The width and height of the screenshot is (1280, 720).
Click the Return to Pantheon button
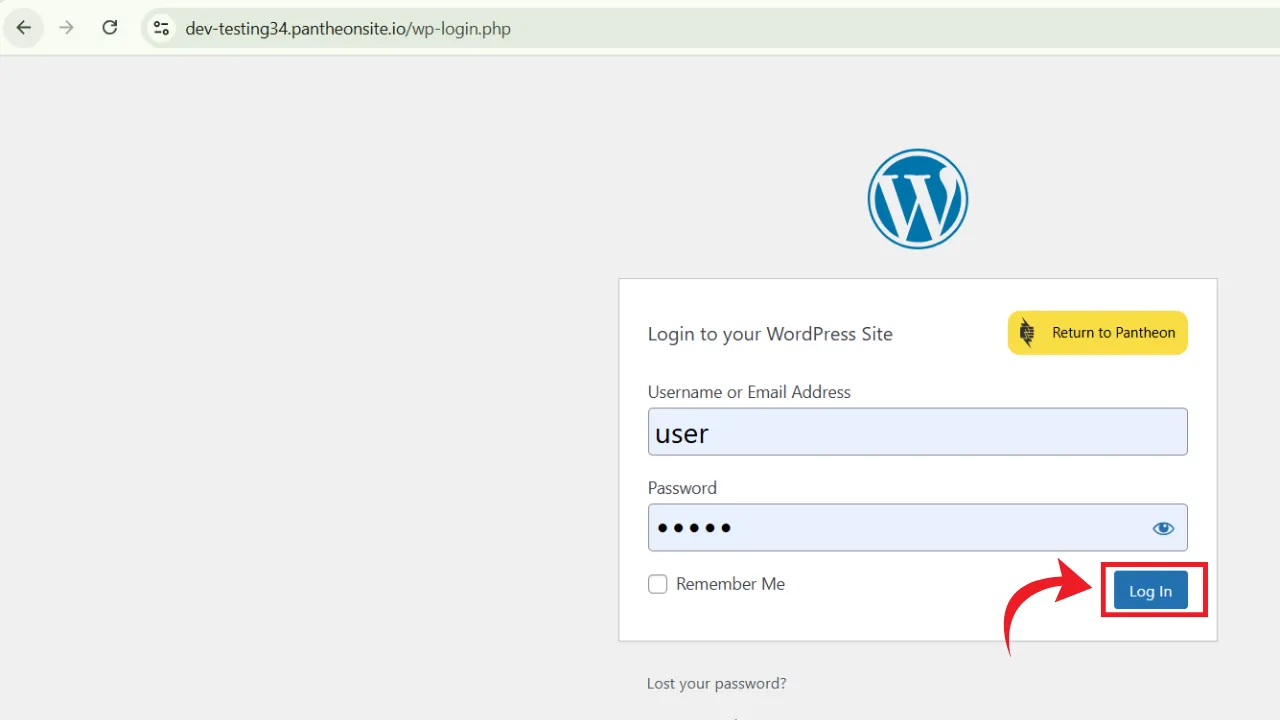[x=1097, y=333]
